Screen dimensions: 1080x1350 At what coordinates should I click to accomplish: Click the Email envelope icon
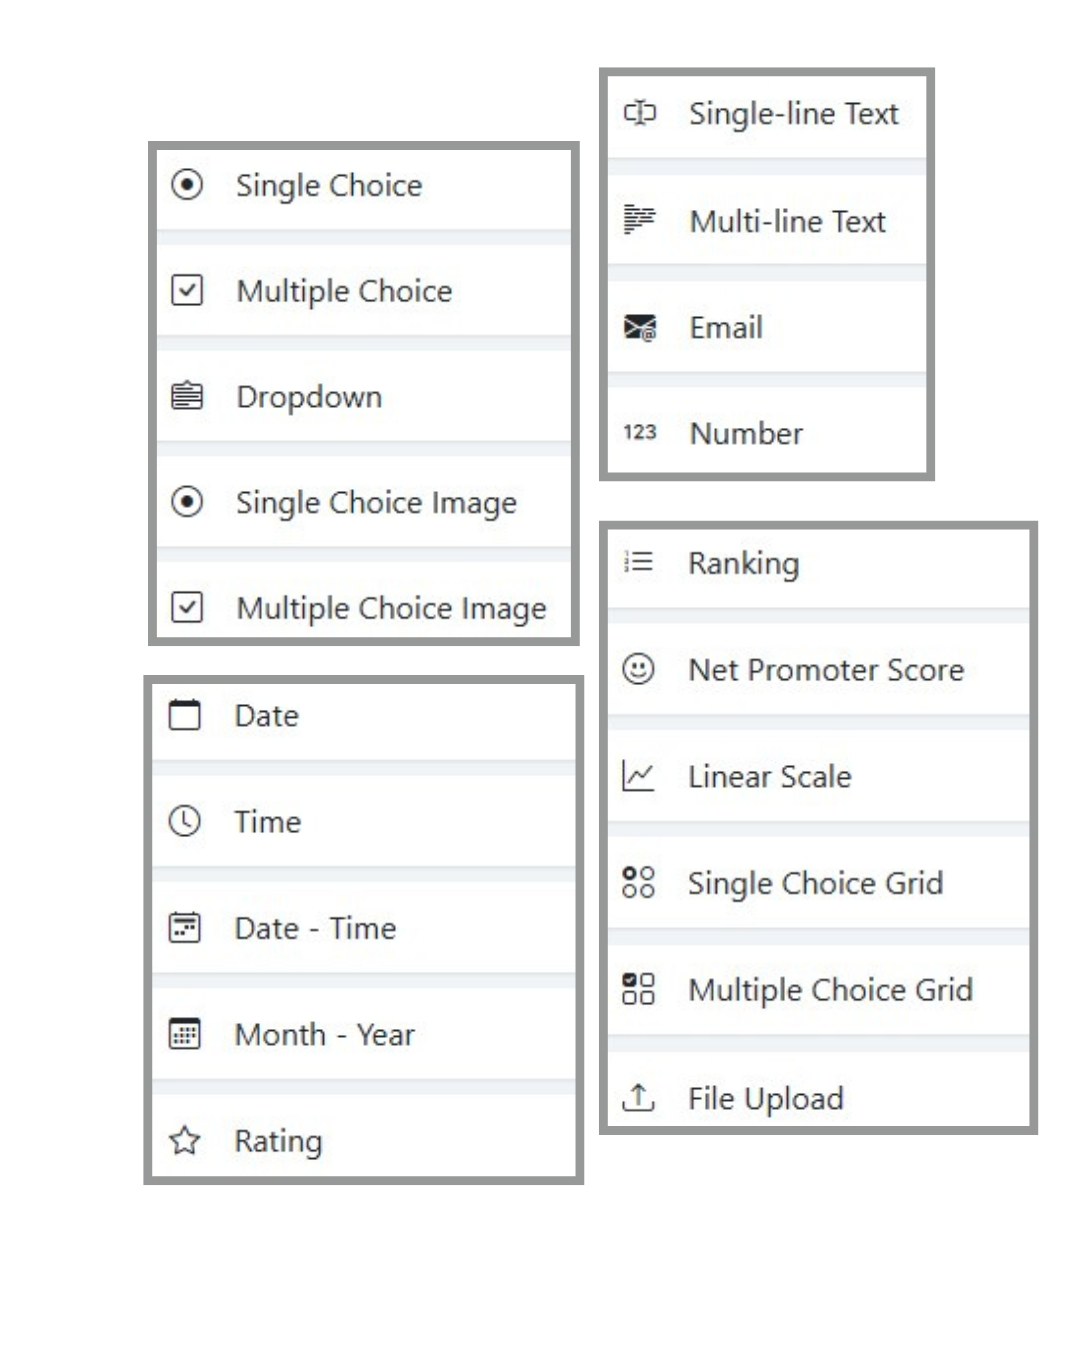point(640,327)
